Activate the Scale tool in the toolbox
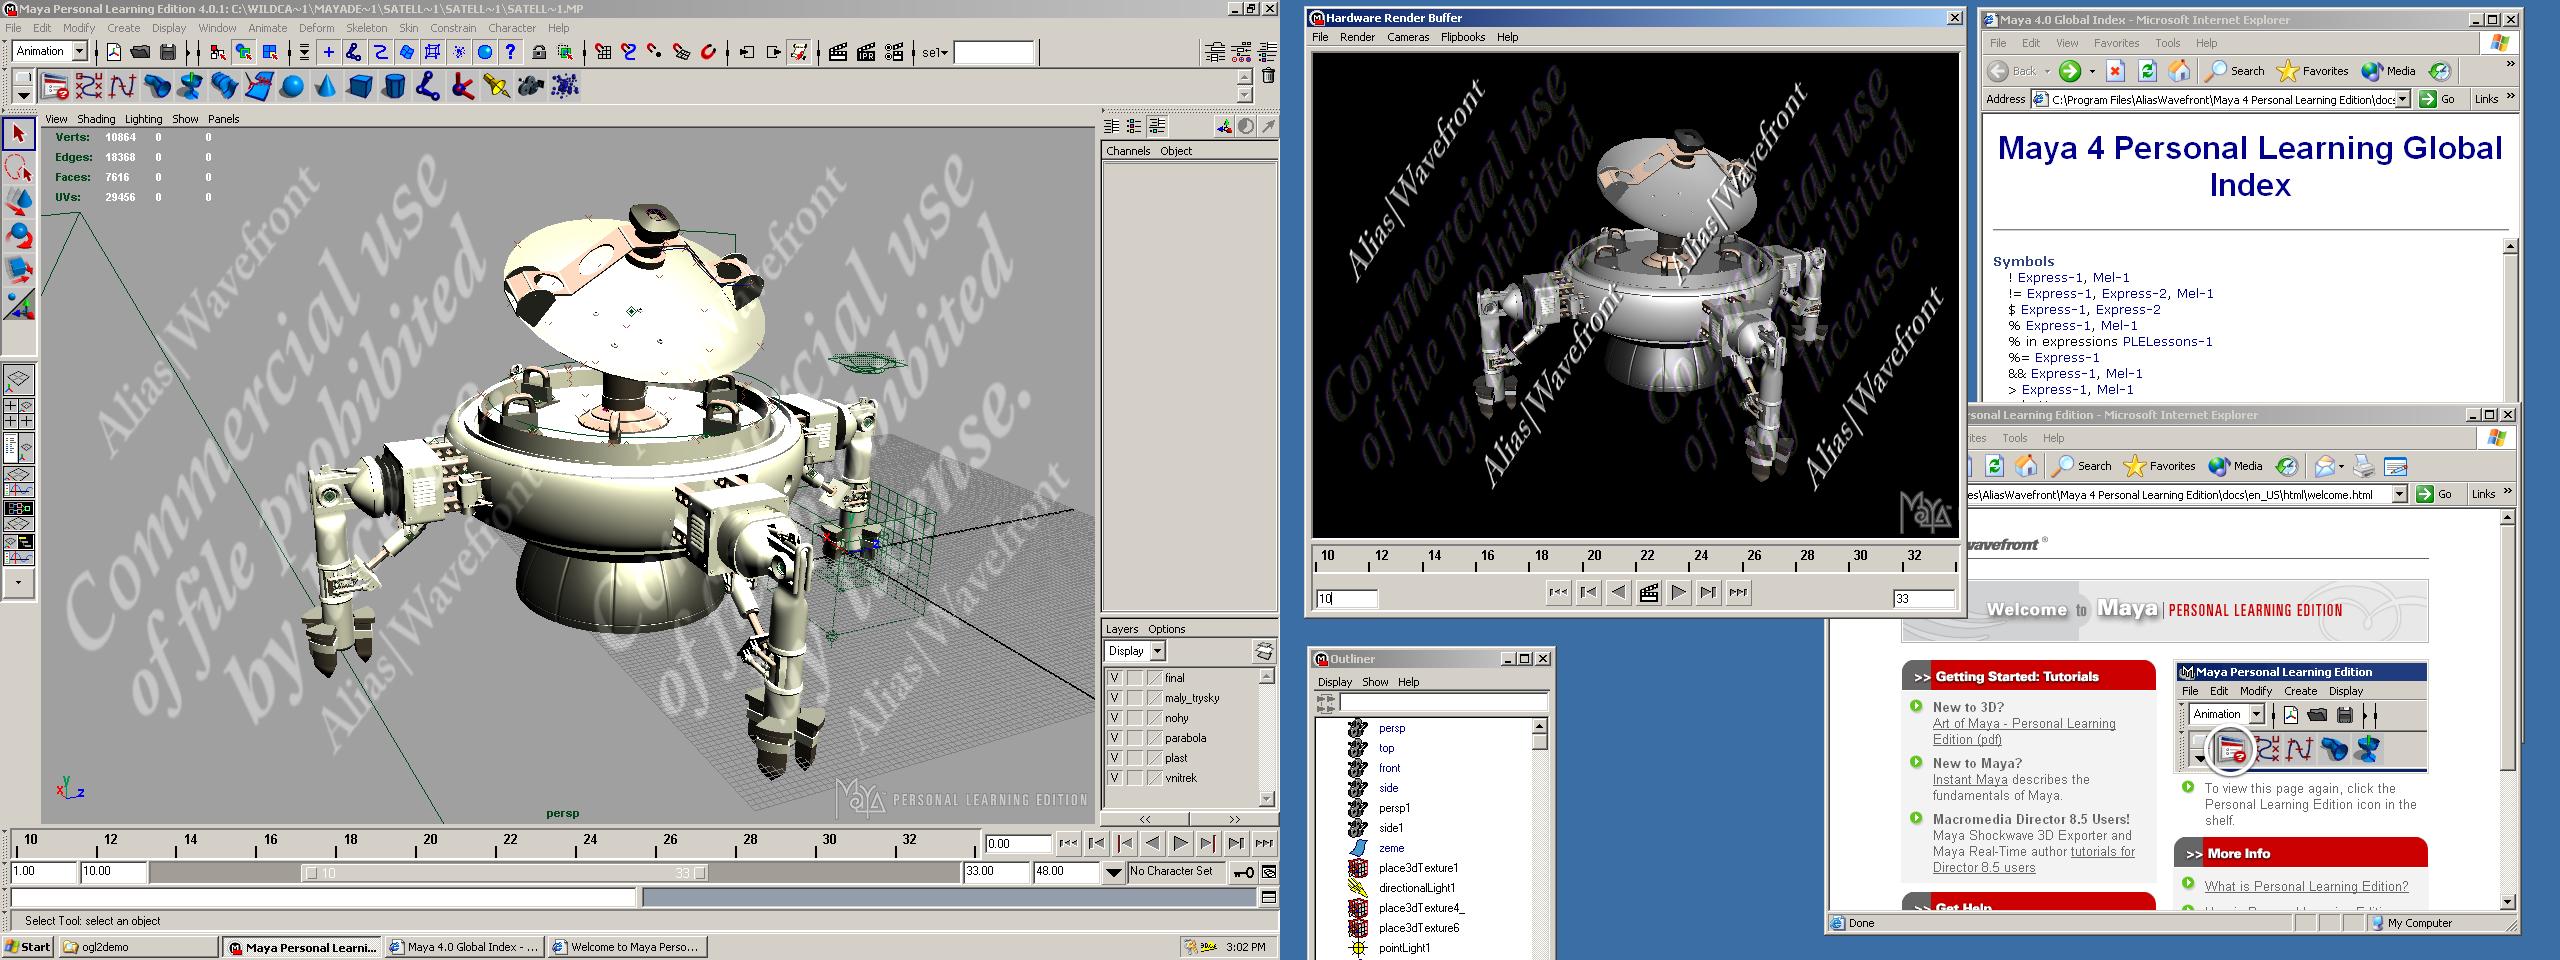This screenshot has height=960, width=2560. [x=19, y=269]
